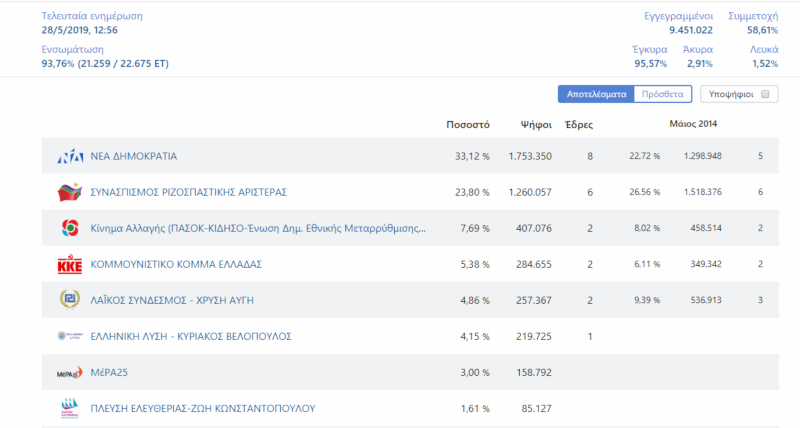Select the 1.260.057 votes value
The height and width of the screenshot is (428, 800).
530,192
